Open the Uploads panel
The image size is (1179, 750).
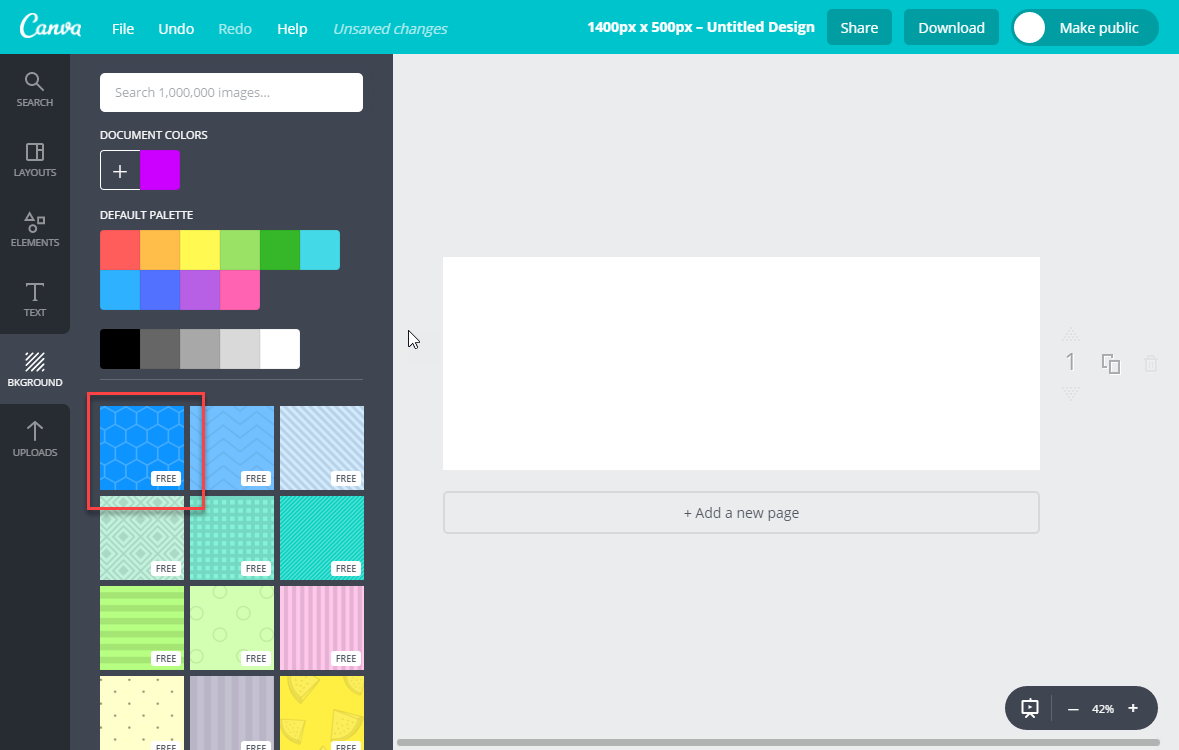coord(34,439)
